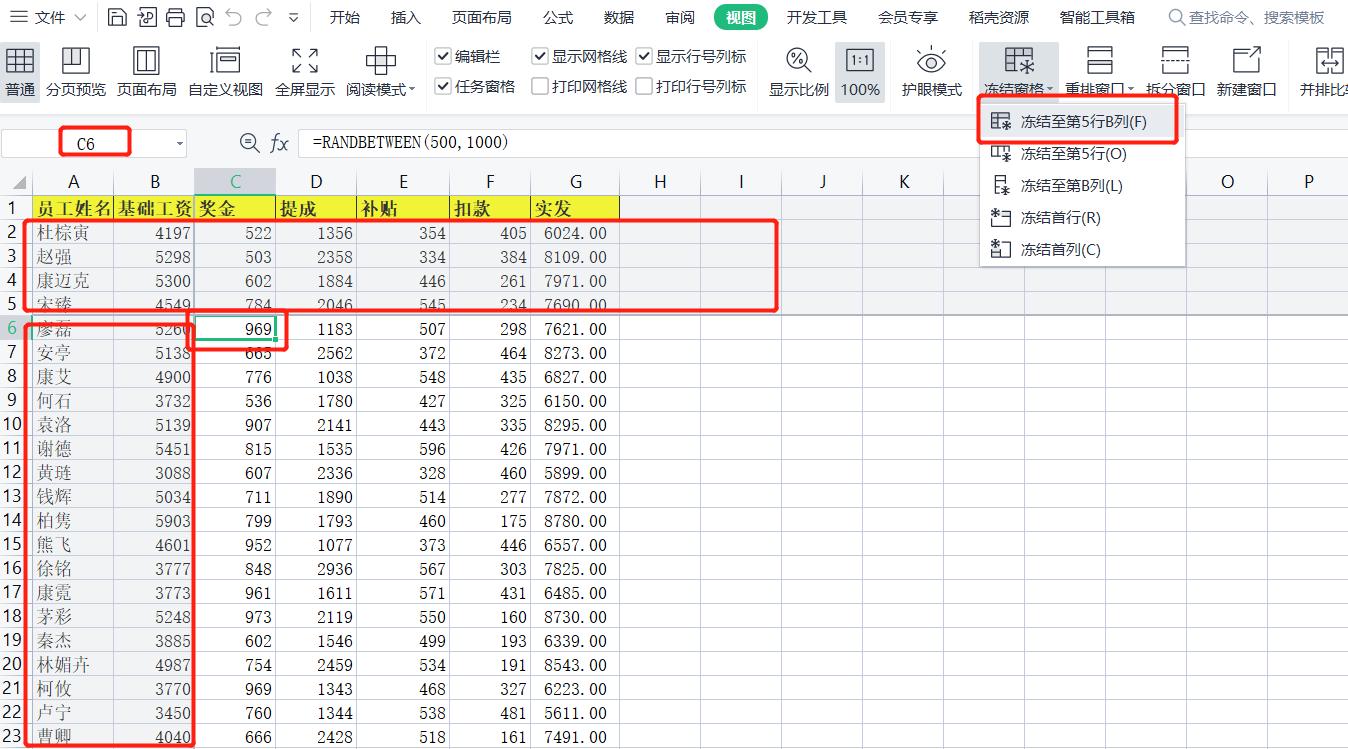
Task: Switch to the 开始 ribbon tab
Action: (344, 16)
